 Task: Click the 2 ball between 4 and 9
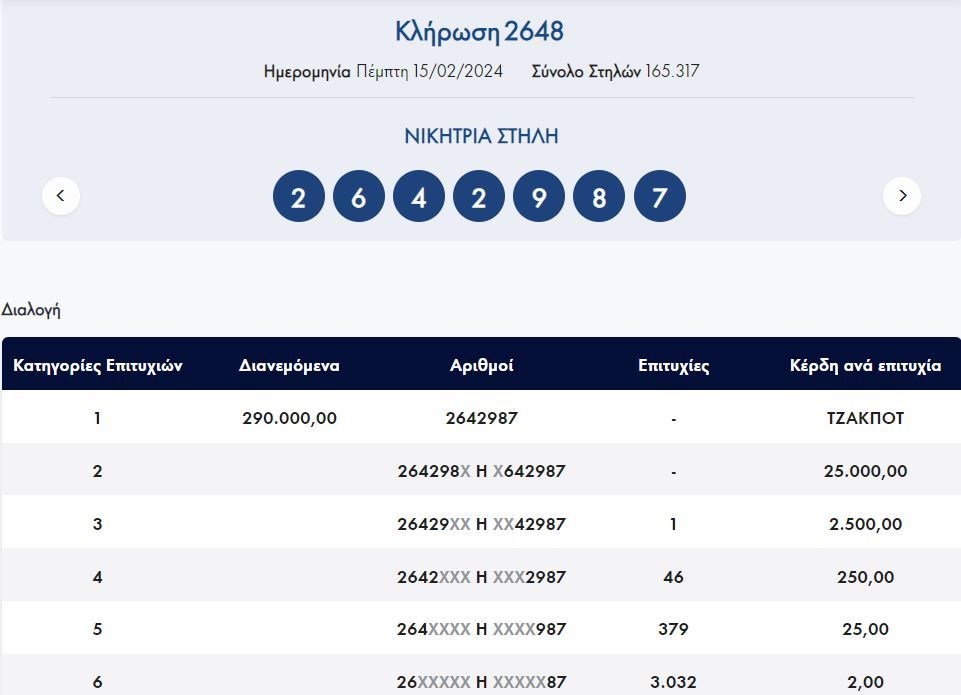[479, 196]
